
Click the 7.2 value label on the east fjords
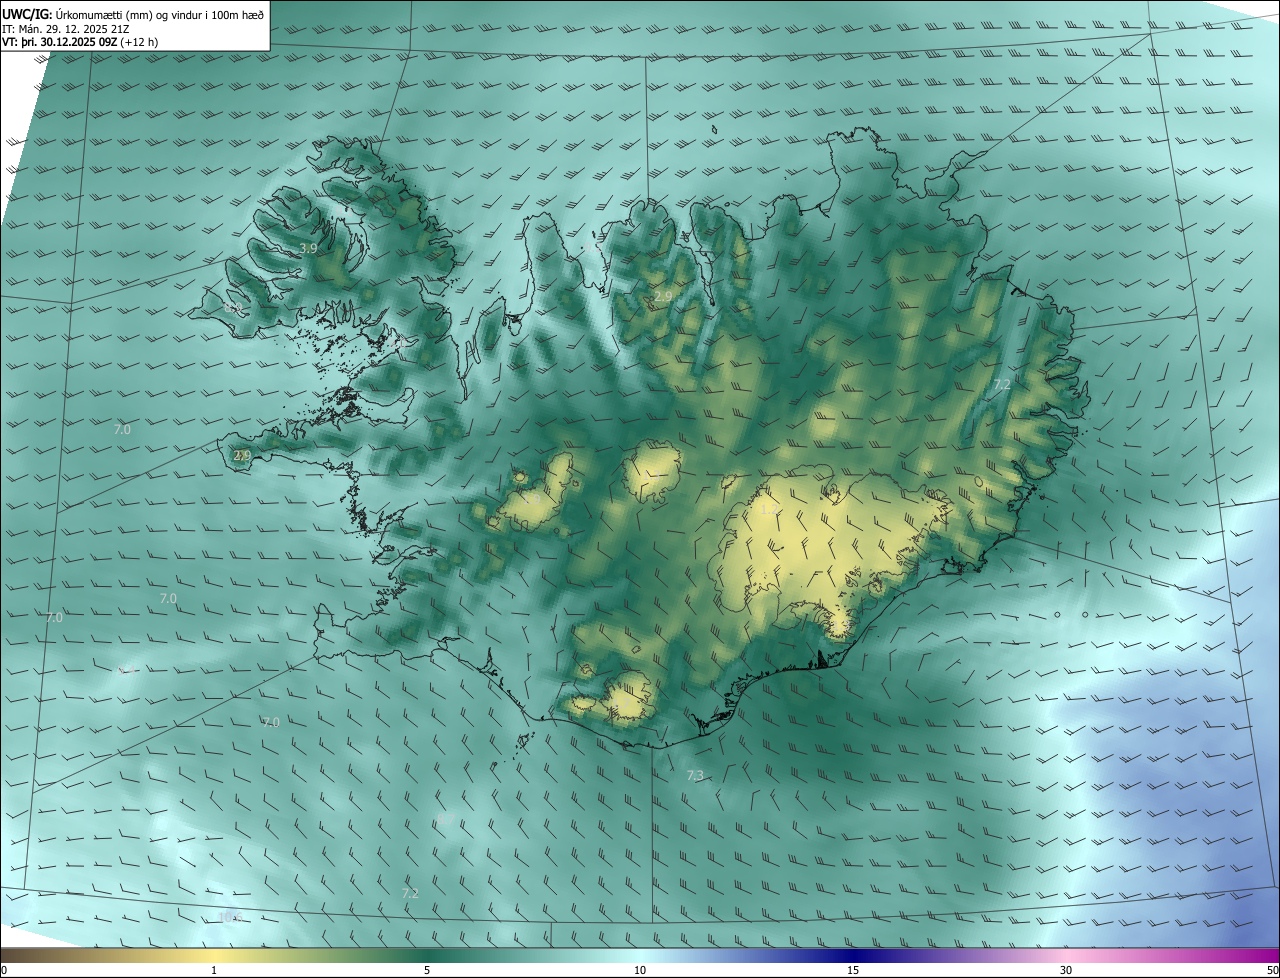[x=1002, y=384]
